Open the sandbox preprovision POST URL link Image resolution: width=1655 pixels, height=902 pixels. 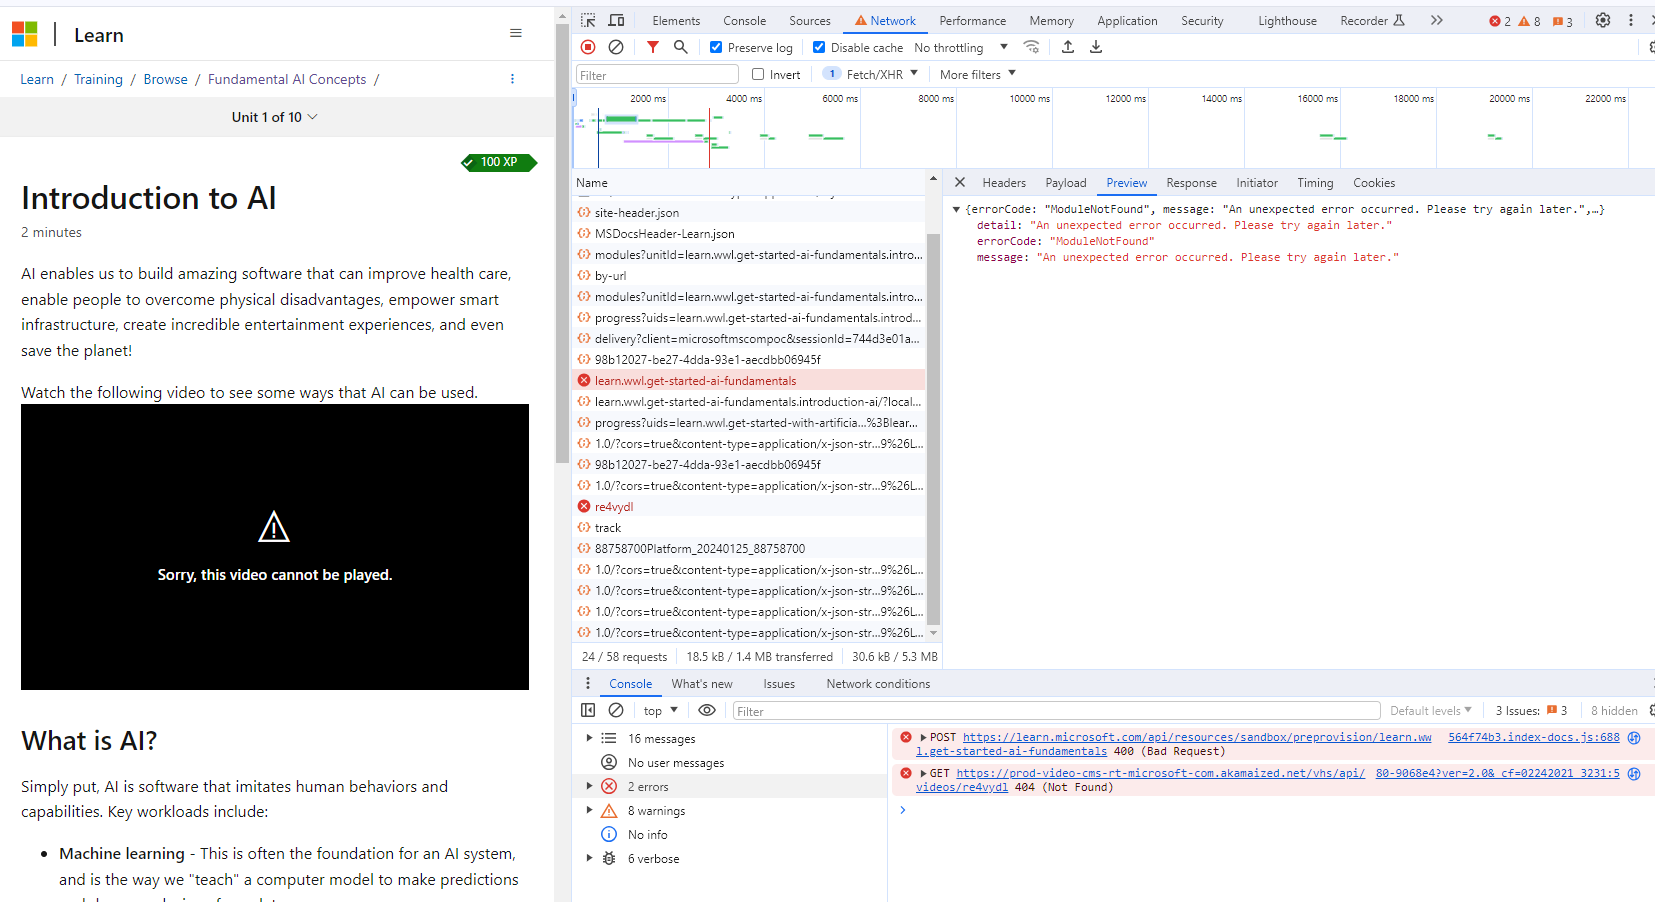click(1174, 744)
